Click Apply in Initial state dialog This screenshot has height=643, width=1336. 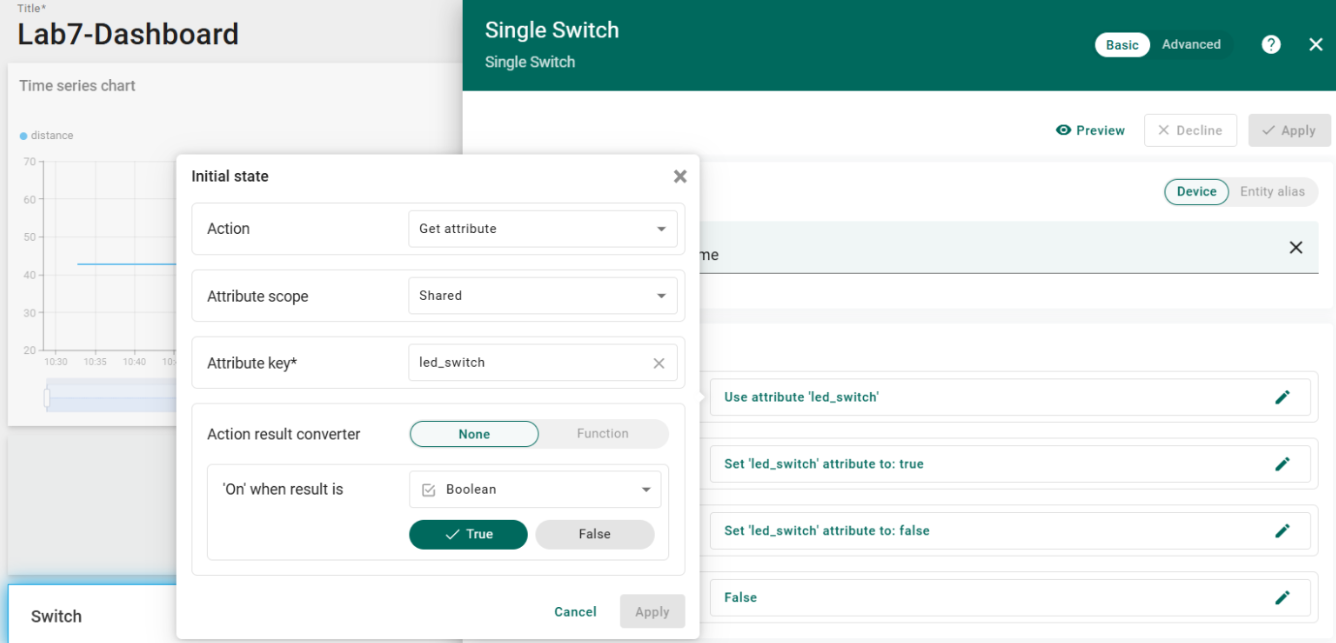pos(652,612)
